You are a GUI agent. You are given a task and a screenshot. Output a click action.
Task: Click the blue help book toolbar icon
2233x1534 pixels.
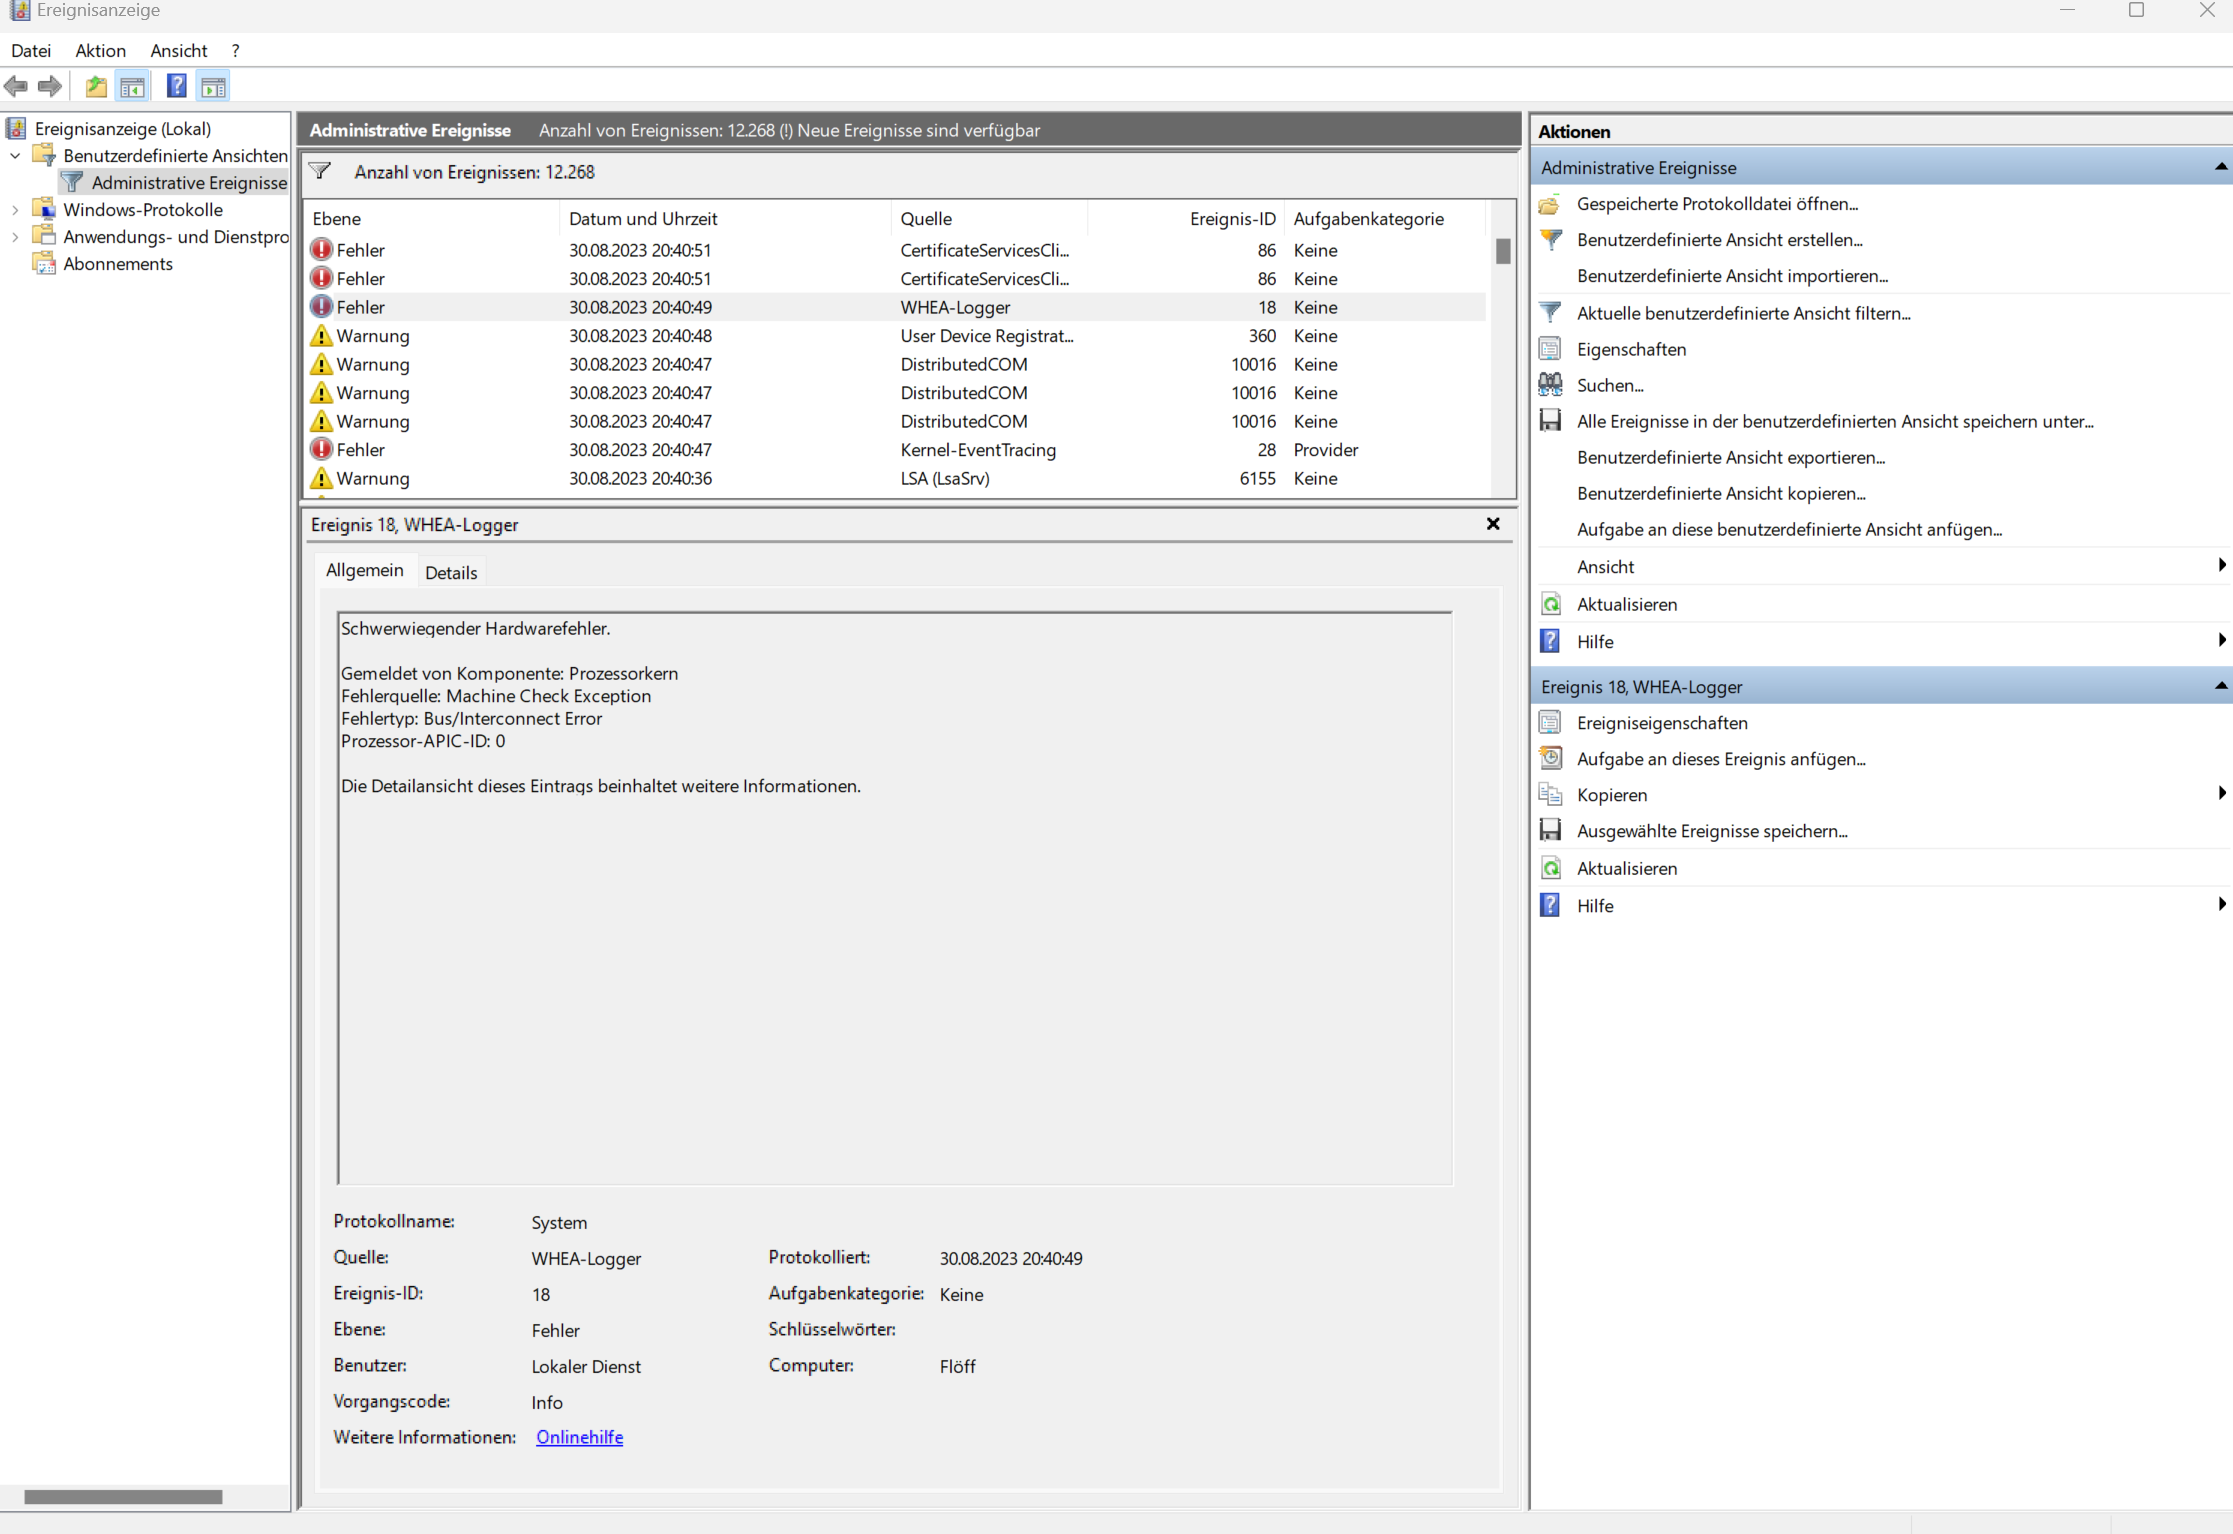pos(176,87)
